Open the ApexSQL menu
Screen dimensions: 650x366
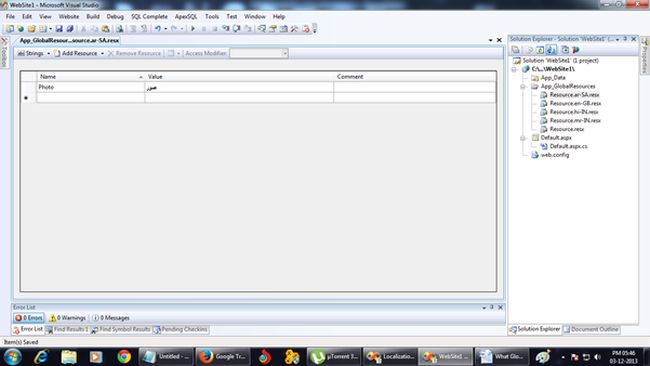coord(186,17)
